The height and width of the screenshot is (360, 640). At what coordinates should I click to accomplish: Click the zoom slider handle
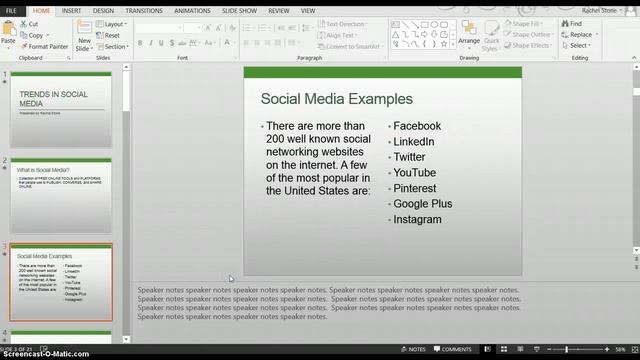pos(567,349)
